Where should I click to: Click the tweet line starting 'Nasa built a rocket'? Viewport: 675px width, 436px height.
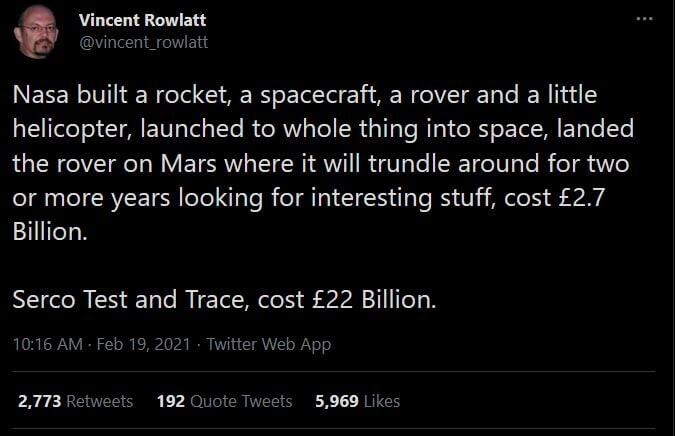305,95
